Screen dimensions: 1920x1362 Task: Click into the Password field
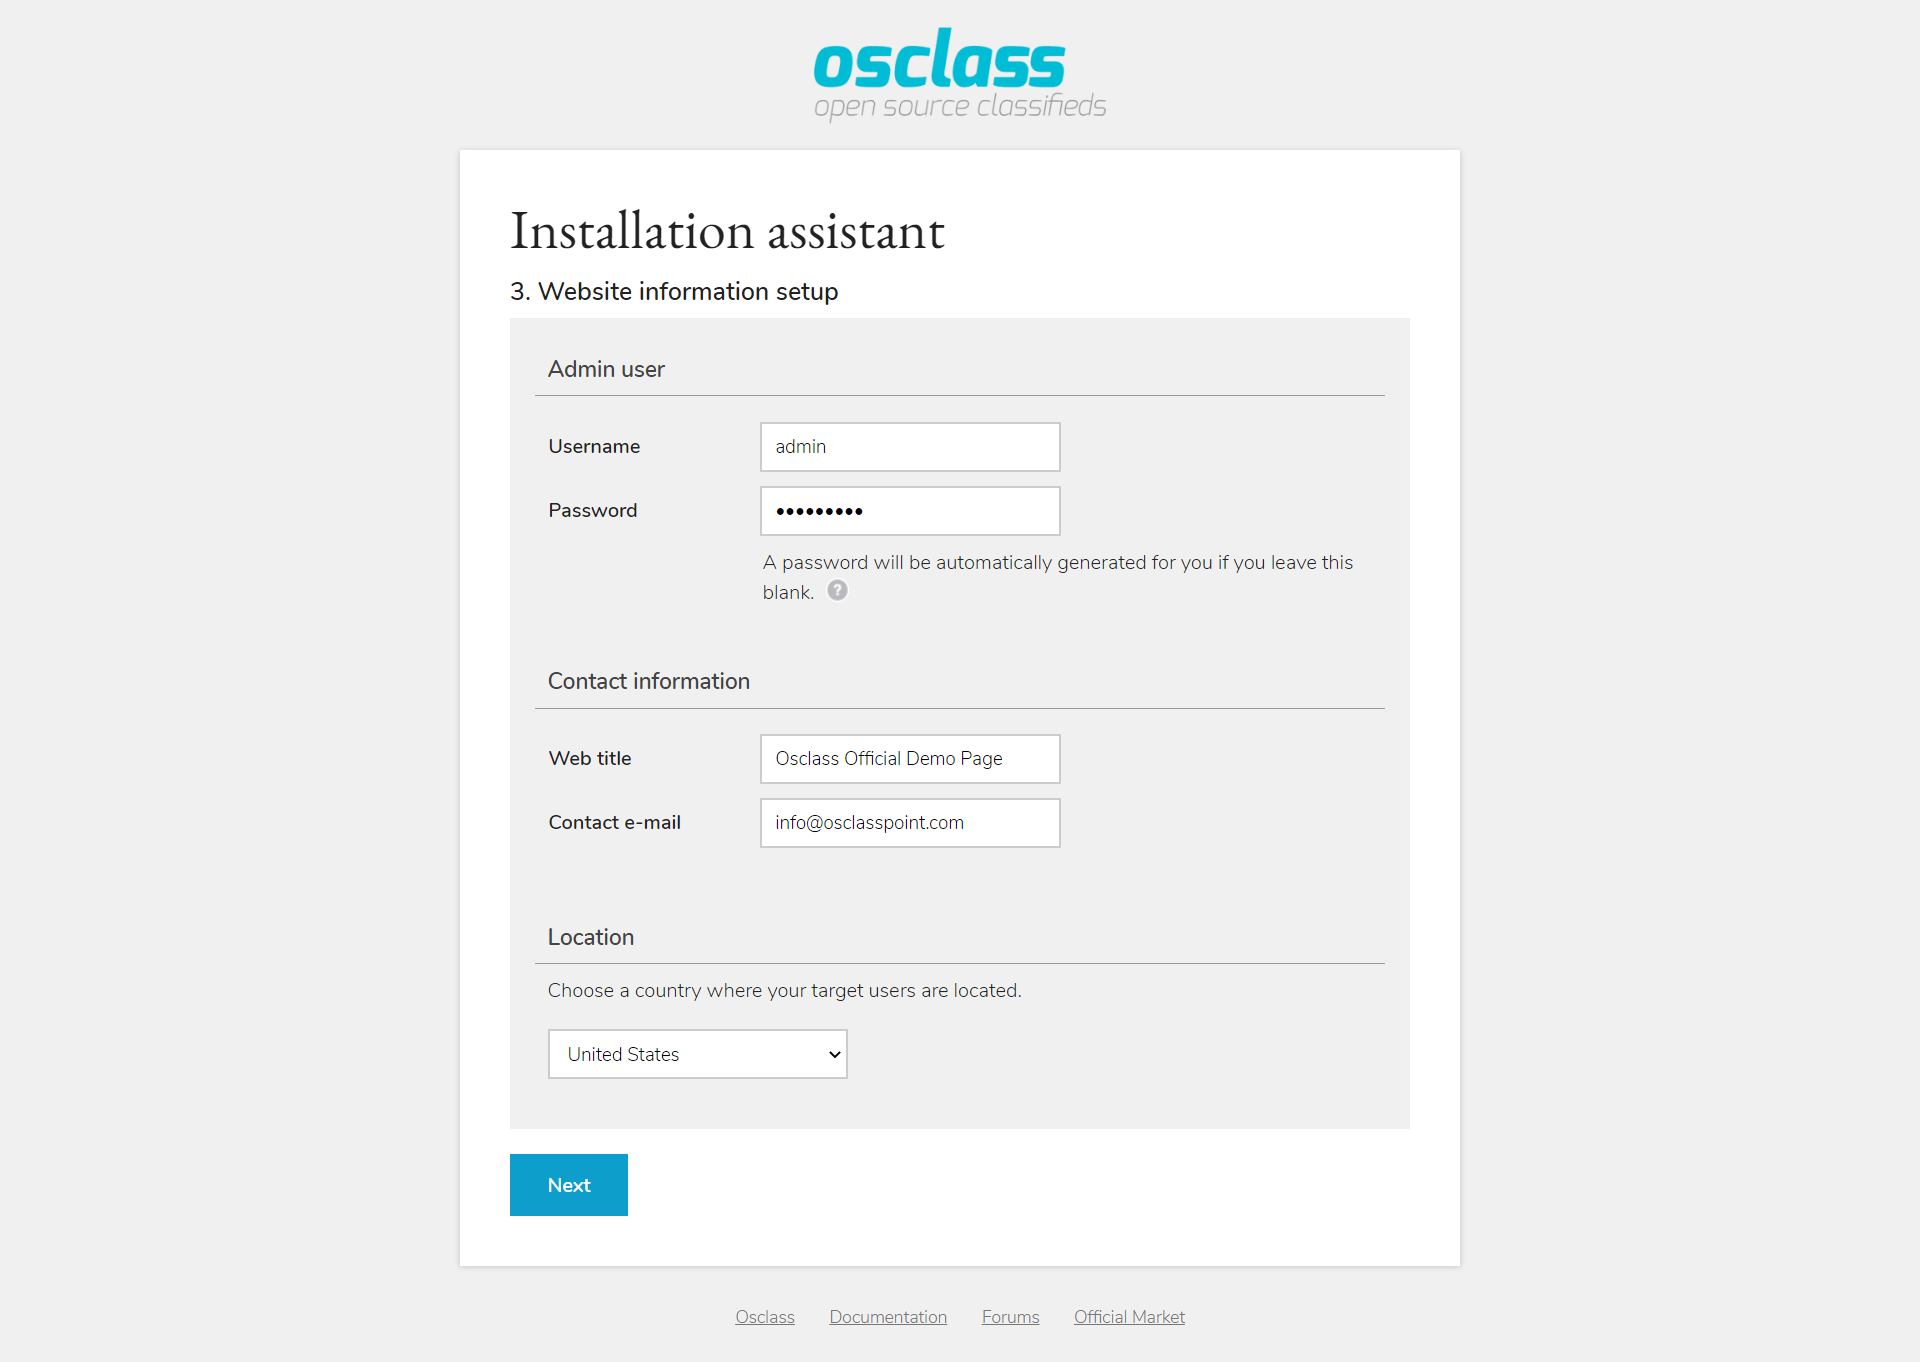click(909, 511)
